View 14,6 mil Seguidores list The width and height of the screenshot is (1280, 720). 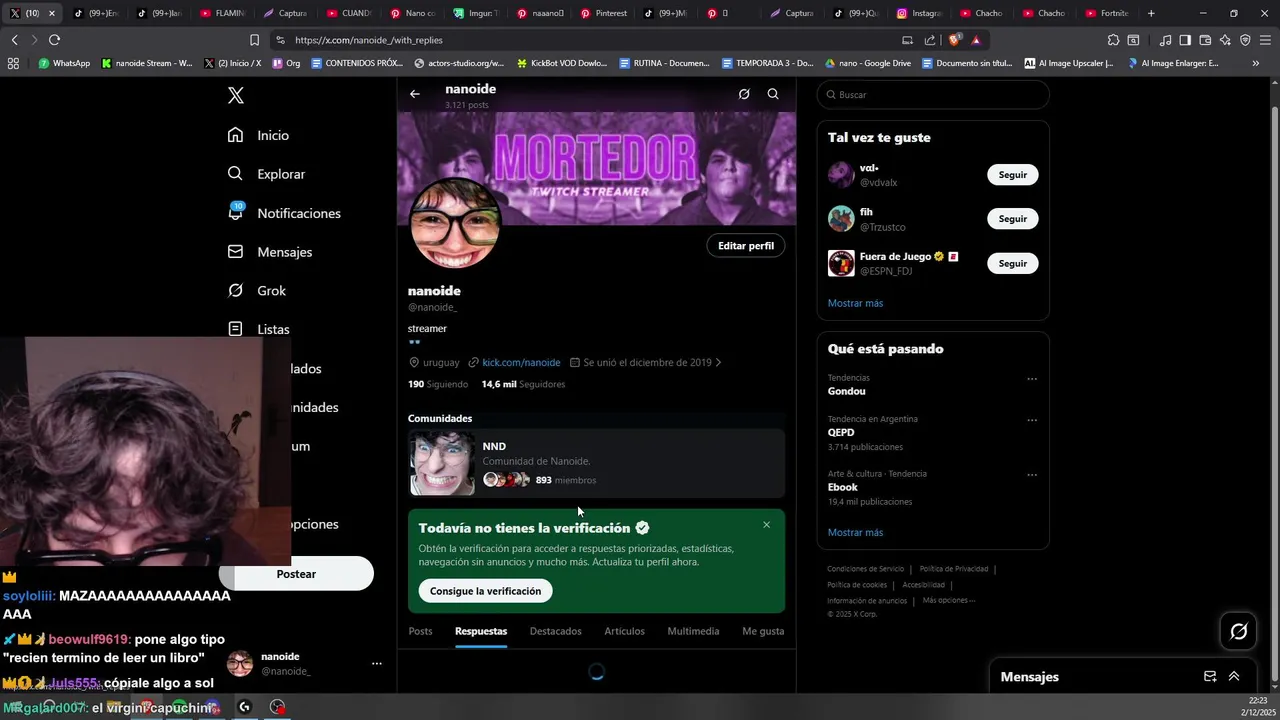(523, 384)
